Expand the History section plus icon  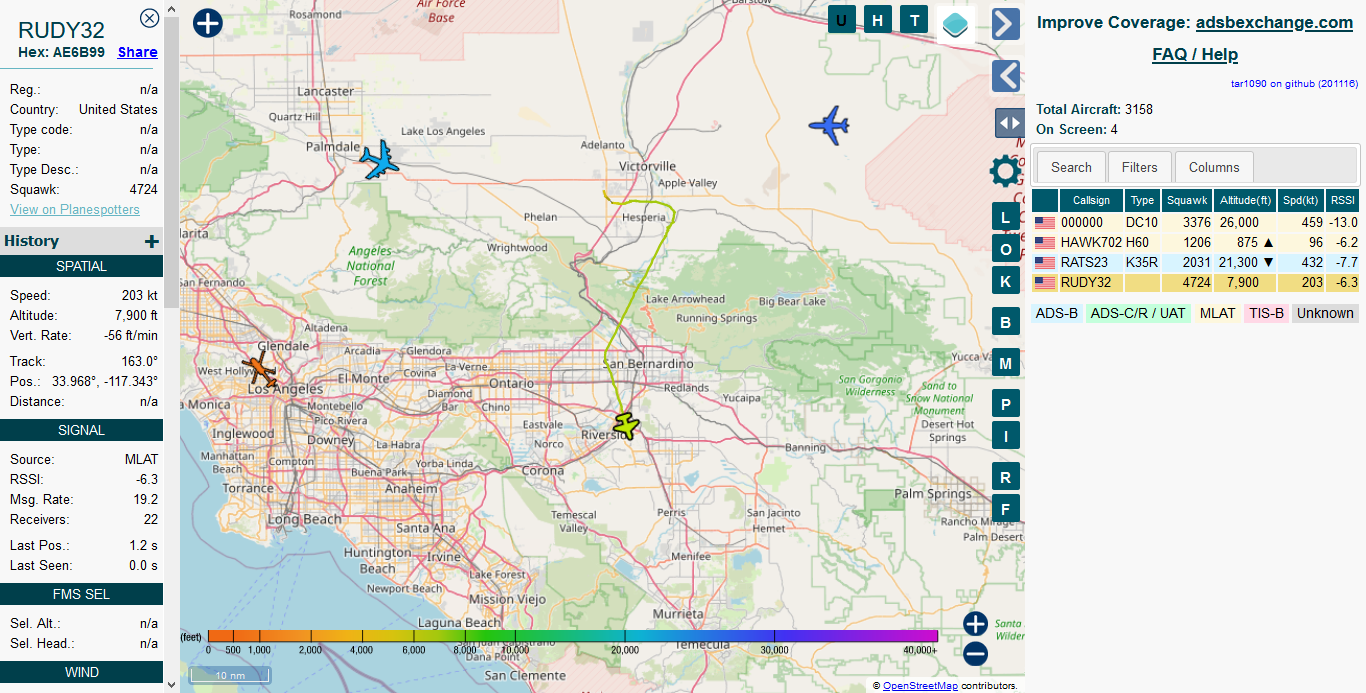click(152, 241)
